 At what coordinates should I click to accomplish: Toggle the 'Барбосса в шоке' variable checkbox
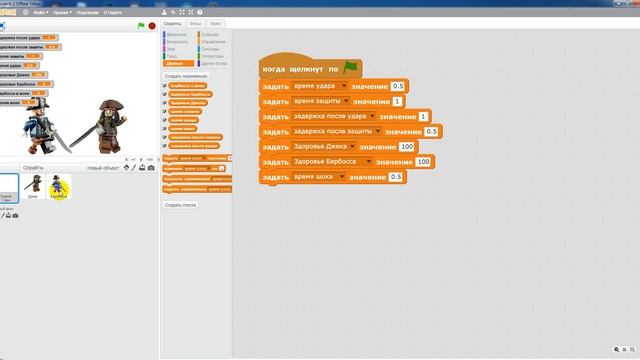(x=164, y=86)
